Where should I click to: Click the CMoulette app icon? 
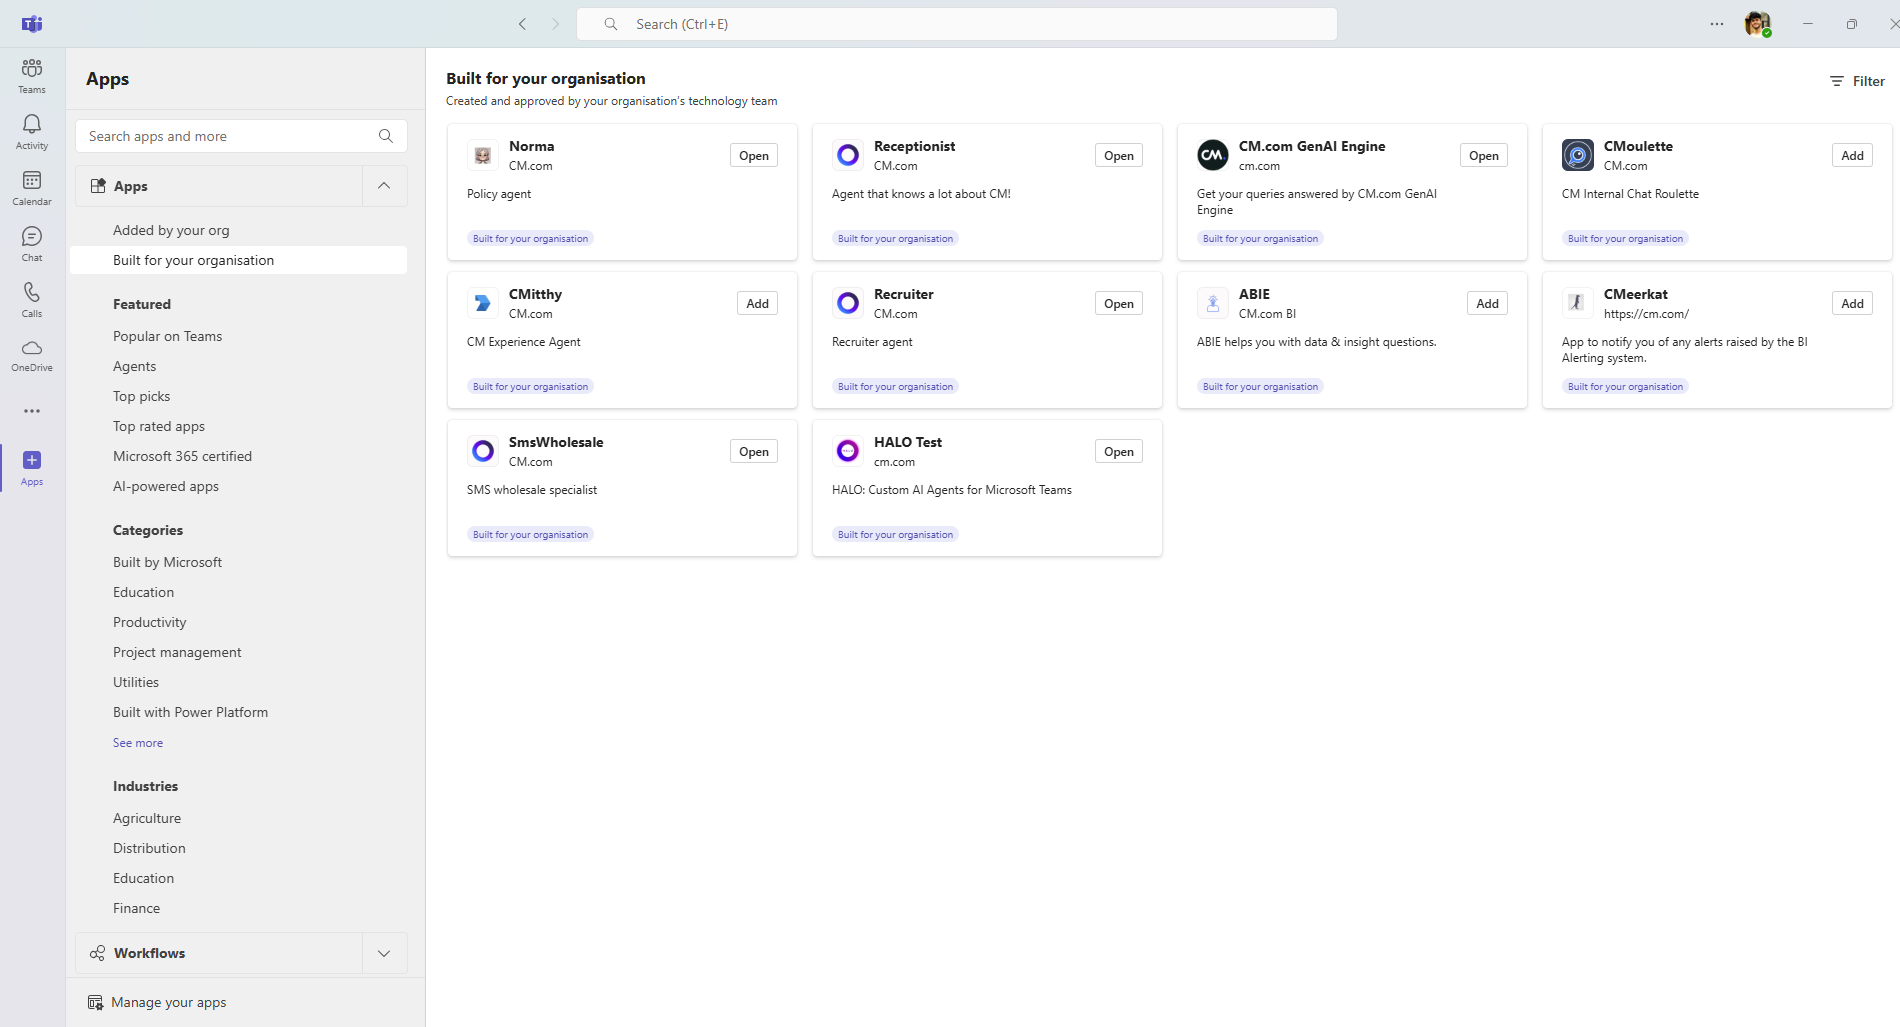pos(1578,155)
